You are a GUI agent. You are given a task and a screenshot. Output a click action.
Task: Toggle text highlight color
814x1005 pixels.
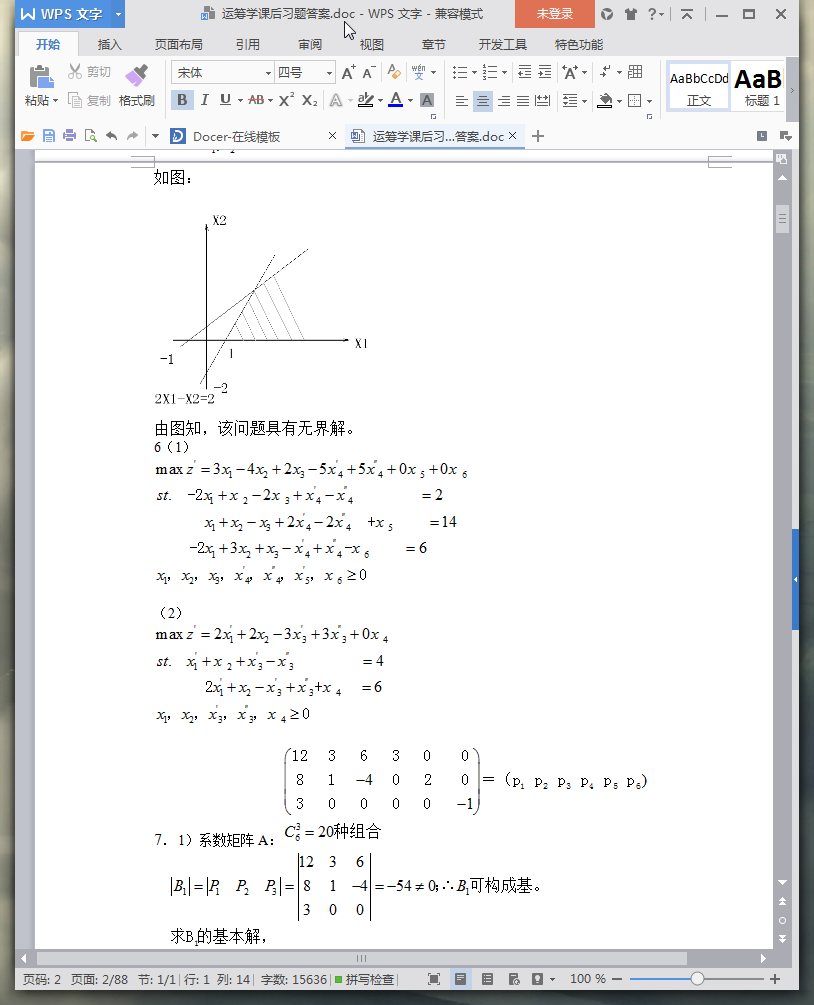click(365, 100)
